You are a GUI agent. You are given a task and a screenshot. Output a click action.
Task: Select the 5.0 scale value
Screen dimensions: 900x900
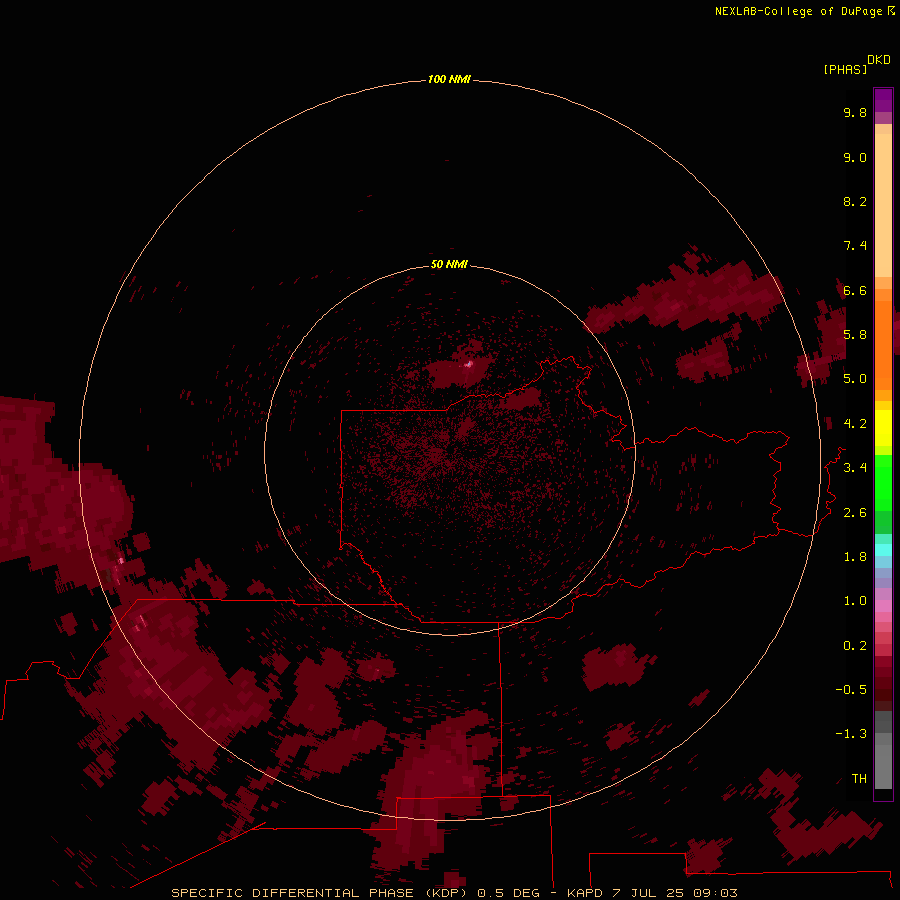coord(855,379)
